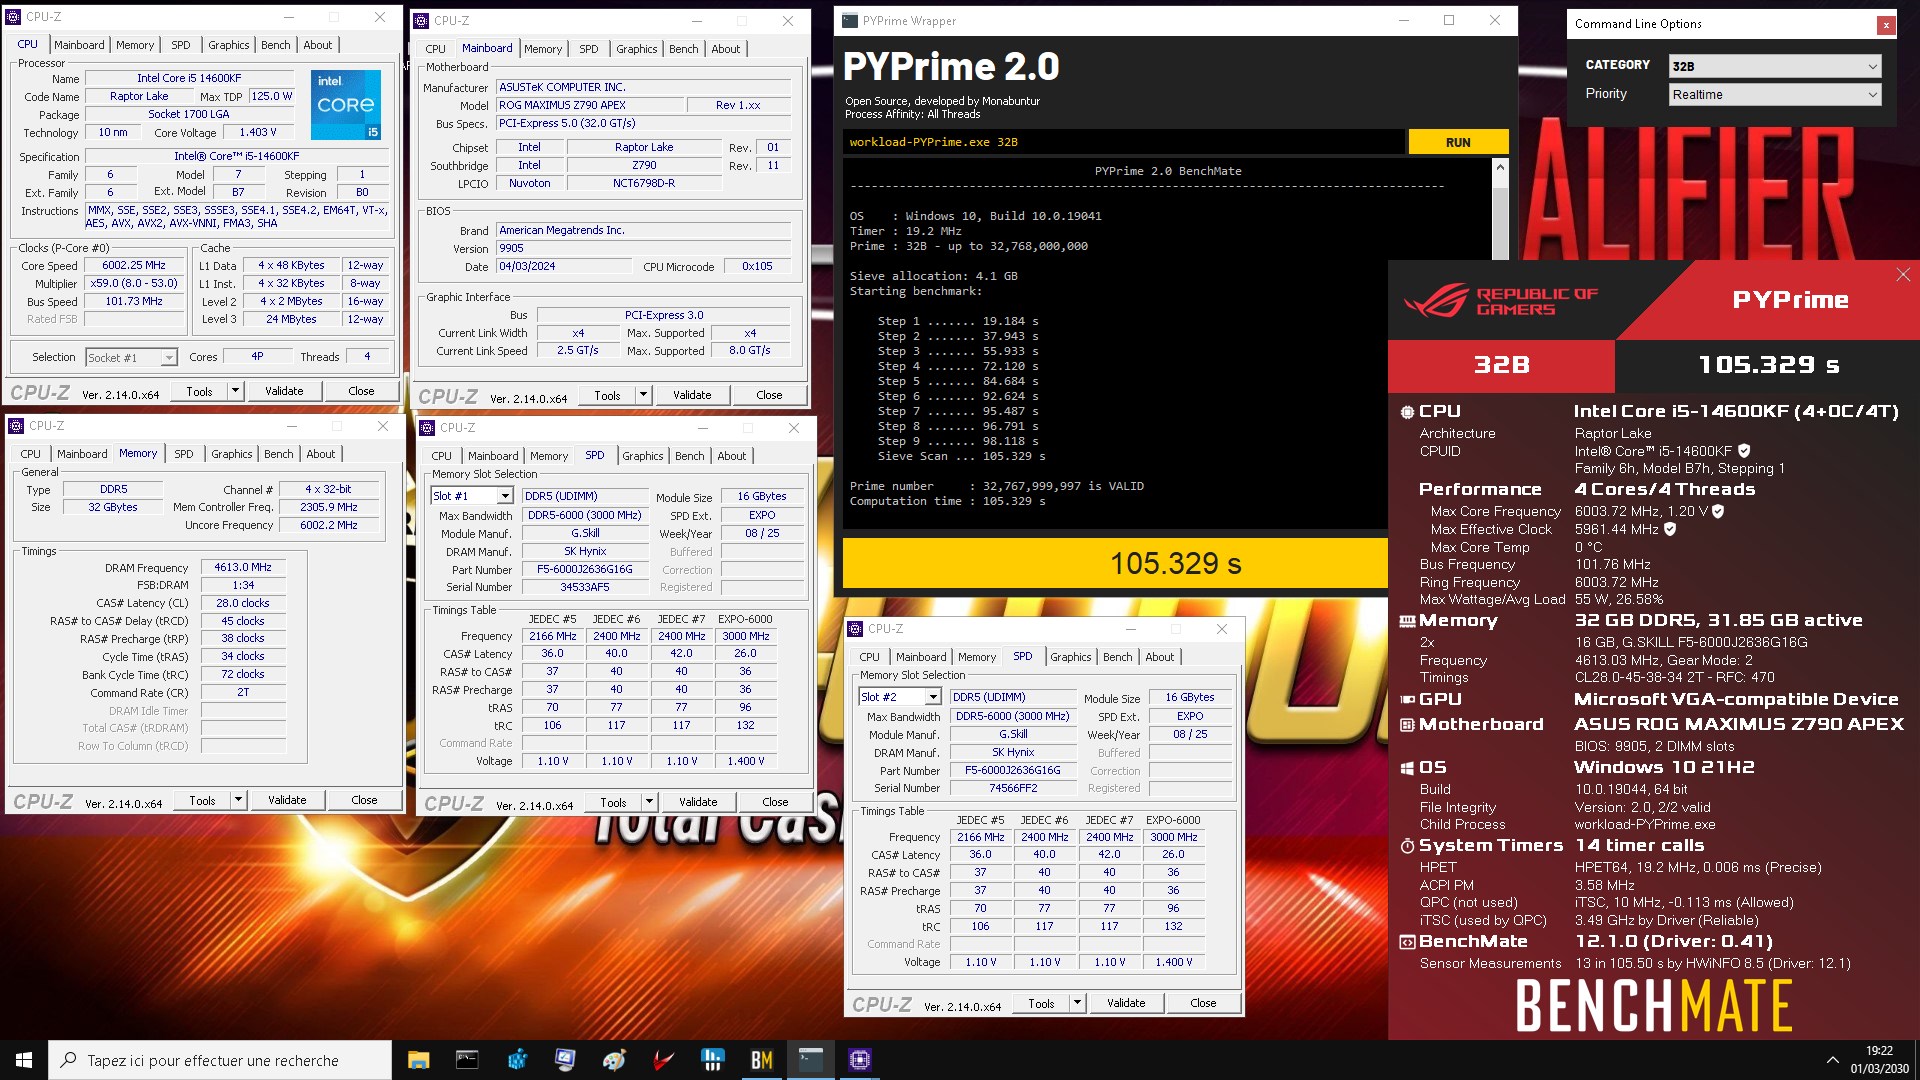
Task: Open About tab in Slot #1 SPD window
Action: tap(732, 456)
